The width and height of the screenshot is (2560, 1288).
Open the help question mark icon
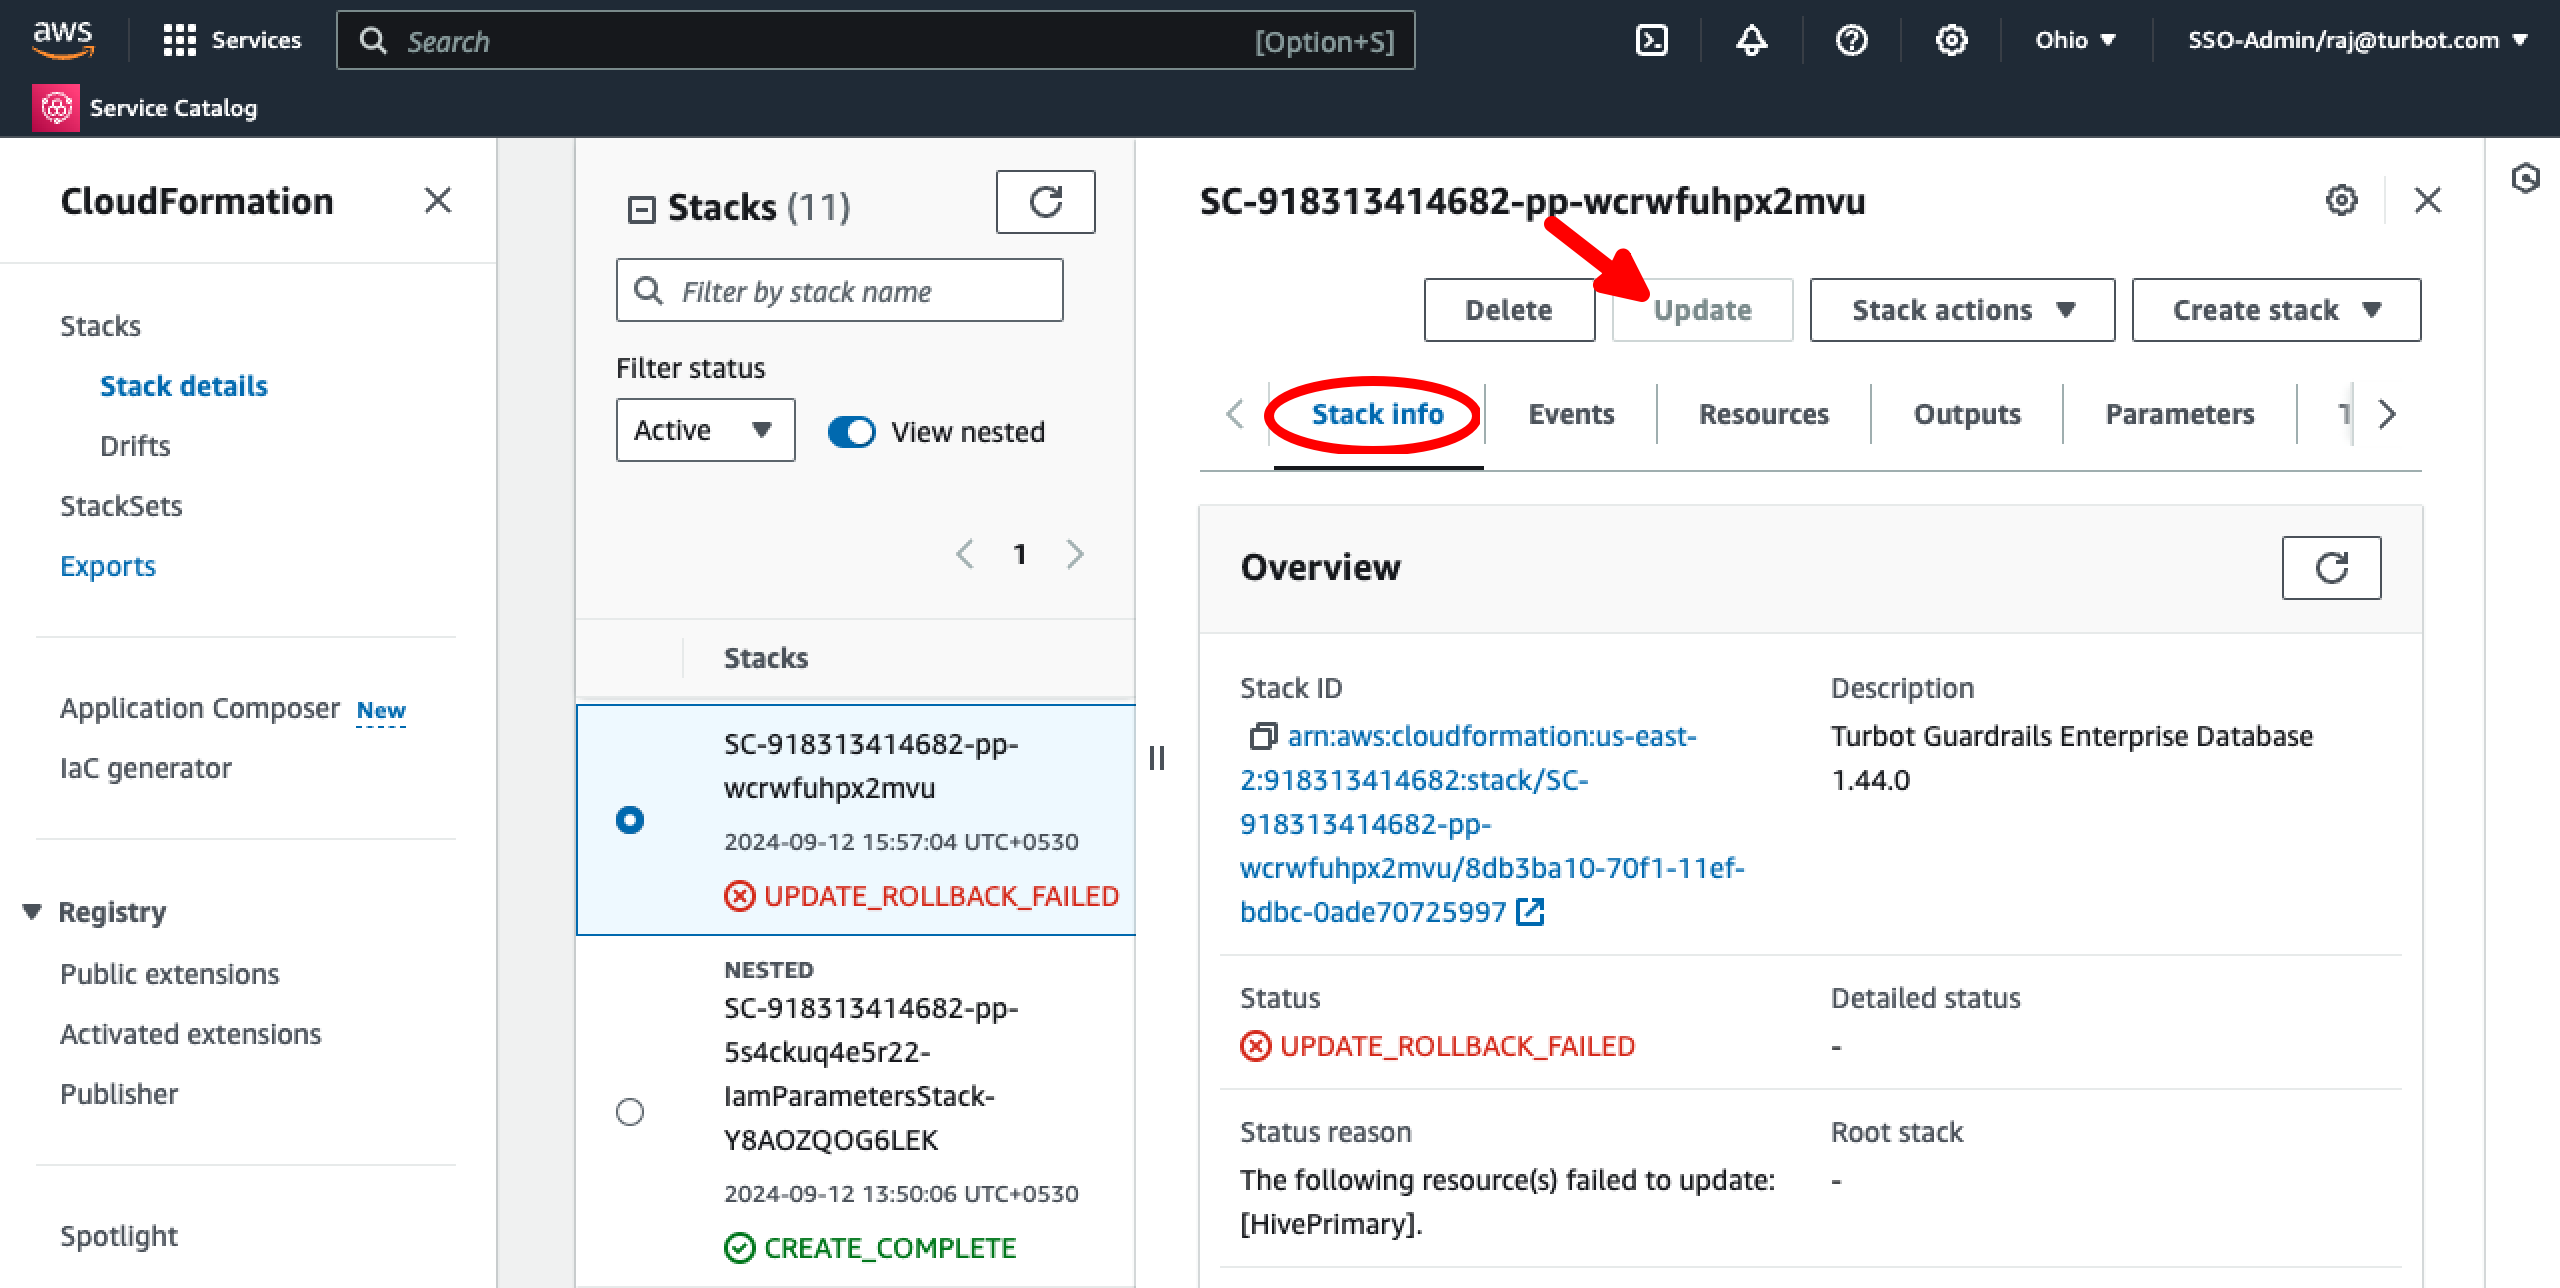click(x=1851, y=40)
